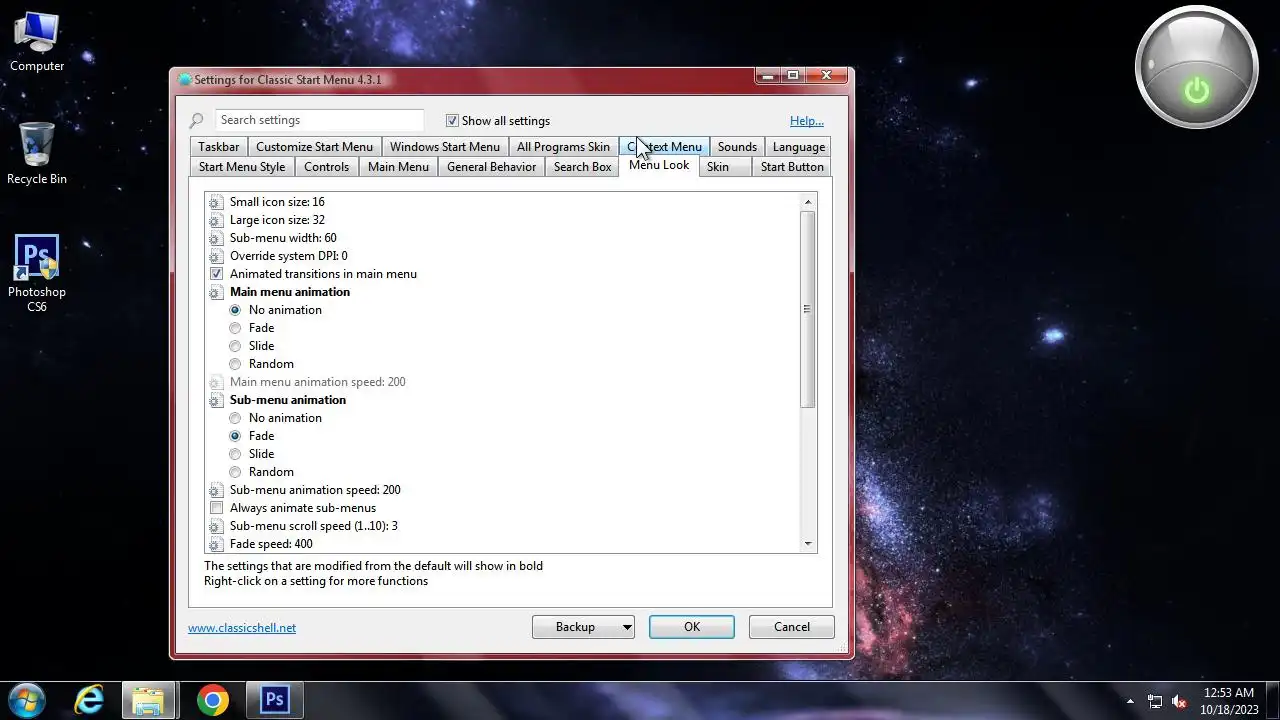
Task: Open the Language tab
Action: [799, 147]
